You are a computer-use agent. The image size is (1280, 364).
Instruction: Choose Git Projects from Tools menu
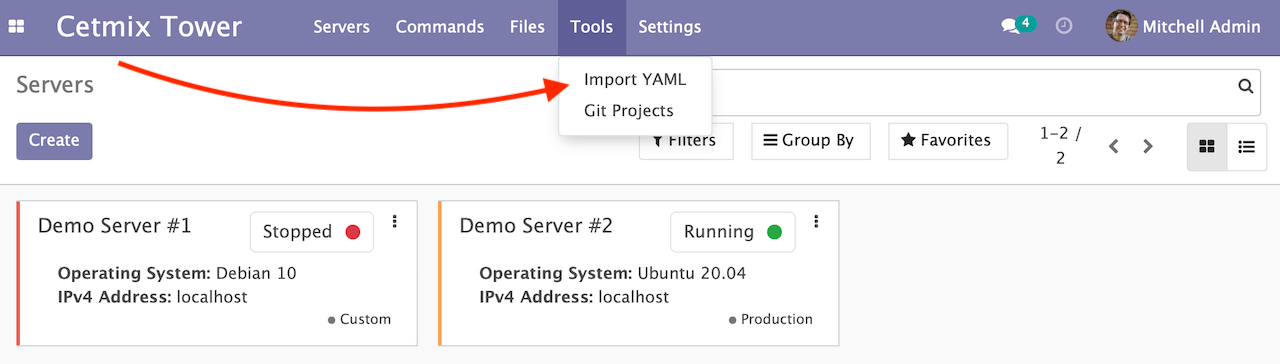click(x=629, y=111)
